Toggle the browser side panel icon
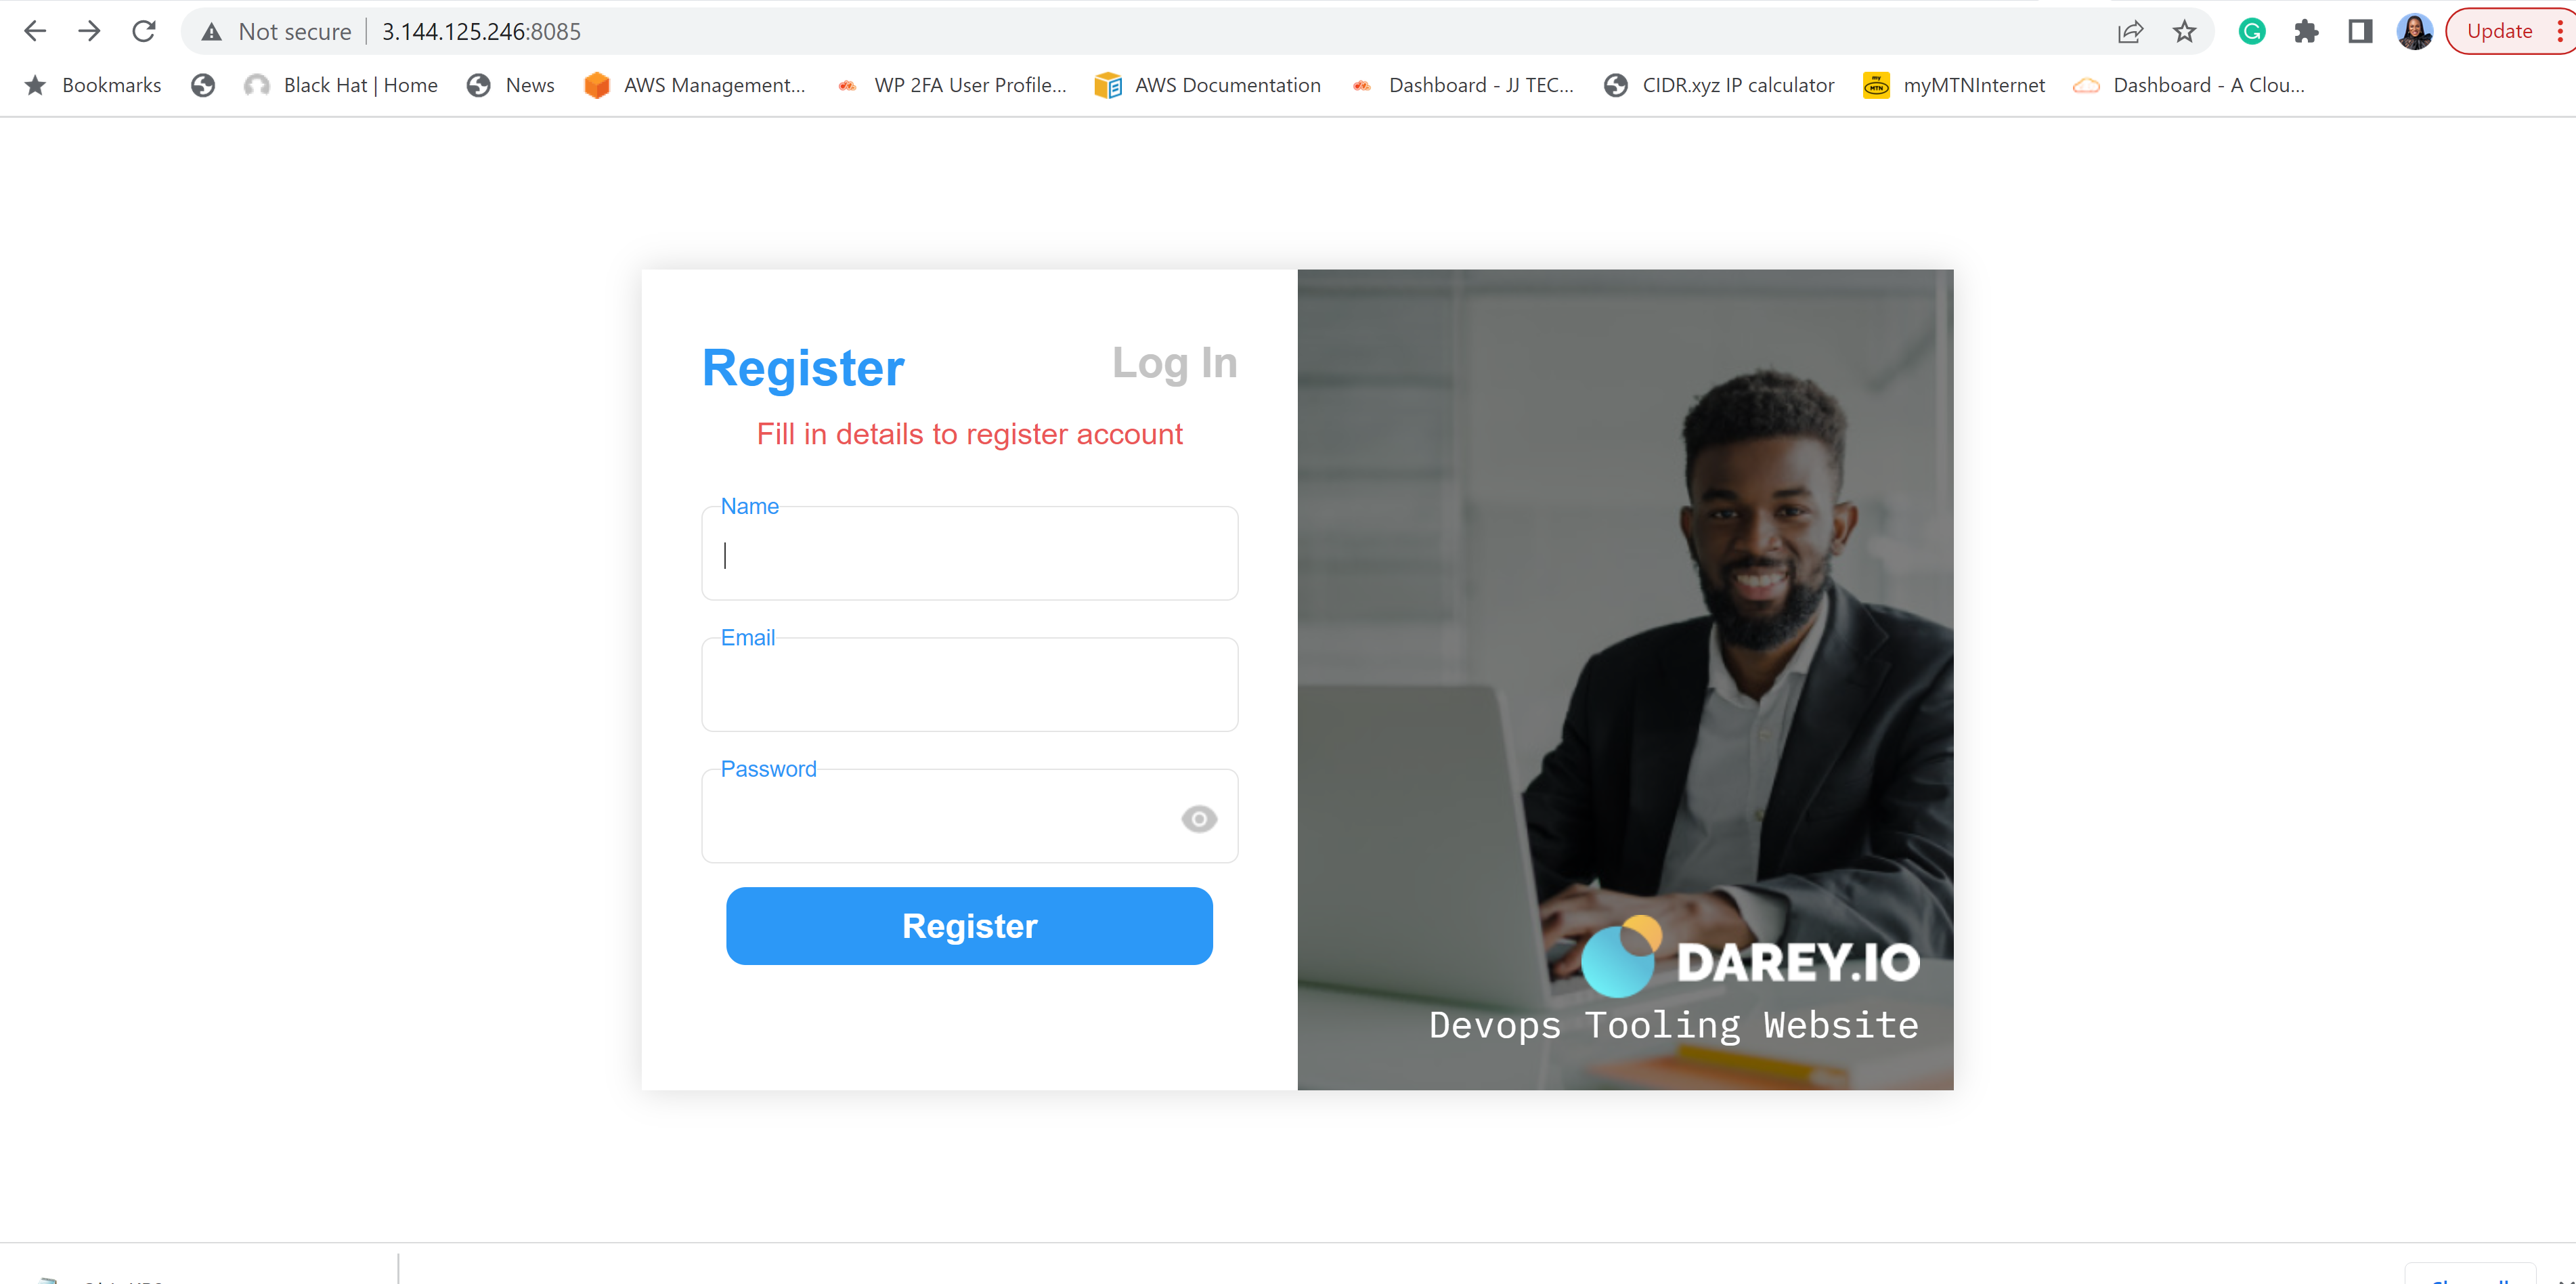The image size is (2576, 1284). [2360, 32]
